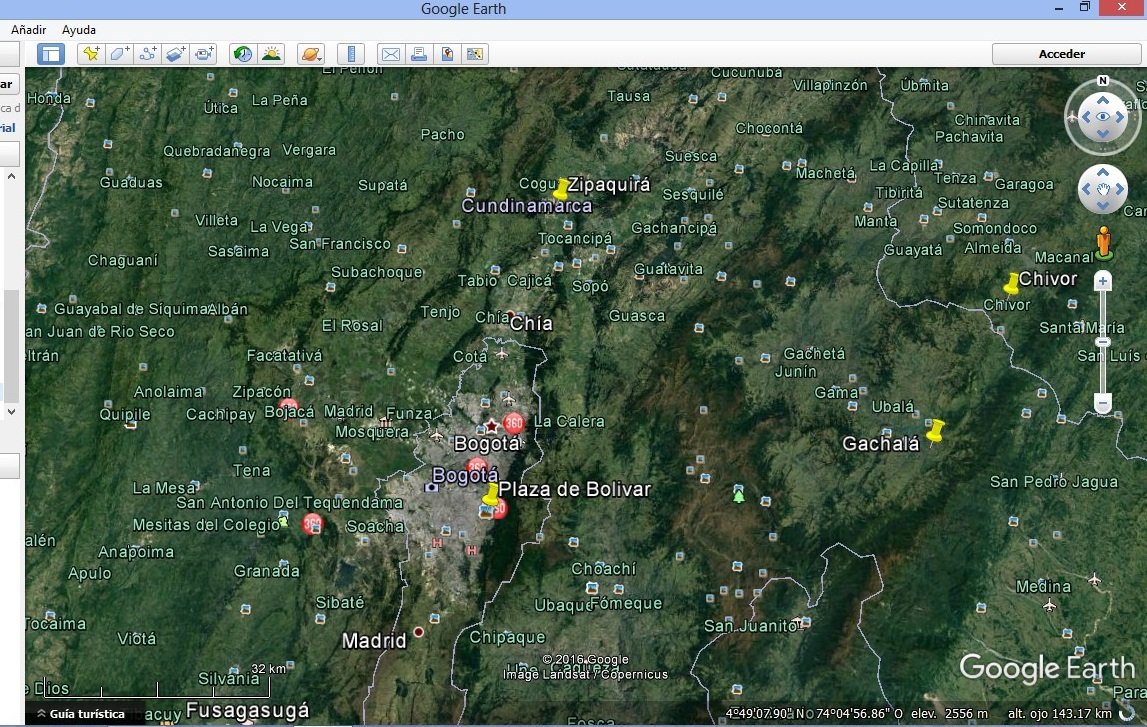
Task: Click the green tree park marker
Action: pyautogui.click(x=739, y=497)
